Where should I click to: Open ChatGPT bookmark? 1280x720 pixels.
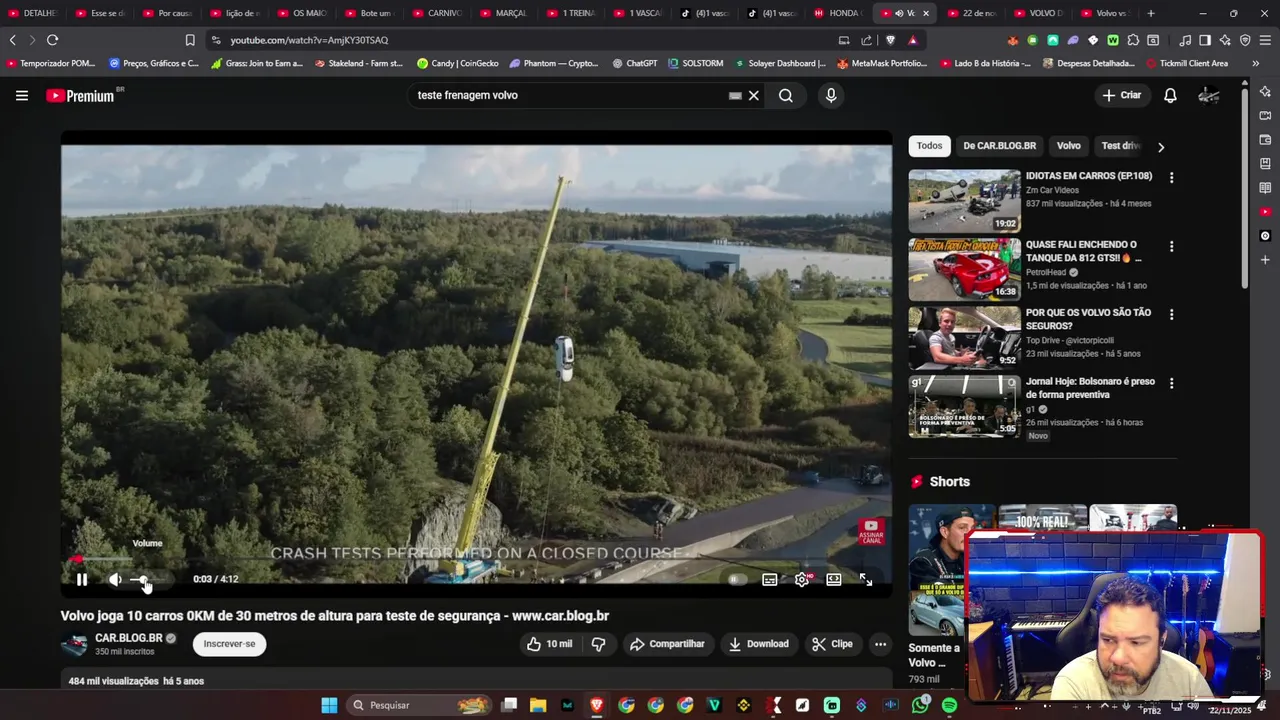coord(634,63)
